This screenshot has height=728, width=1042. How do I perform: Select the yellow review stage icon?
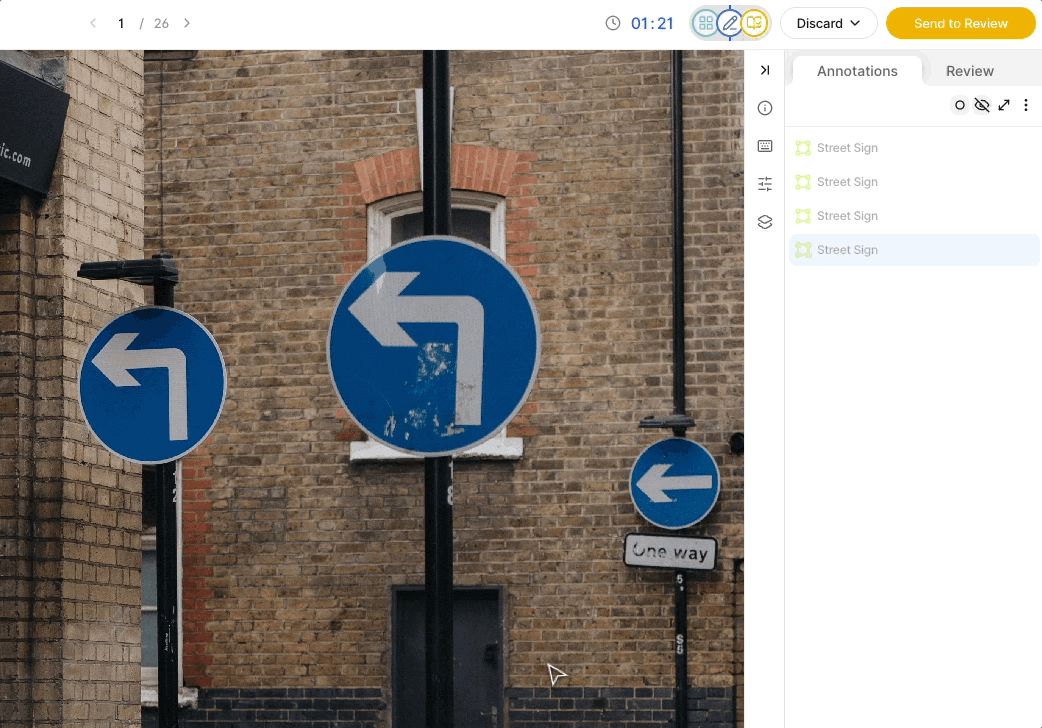pyautogui.click(x=754, y=23)
